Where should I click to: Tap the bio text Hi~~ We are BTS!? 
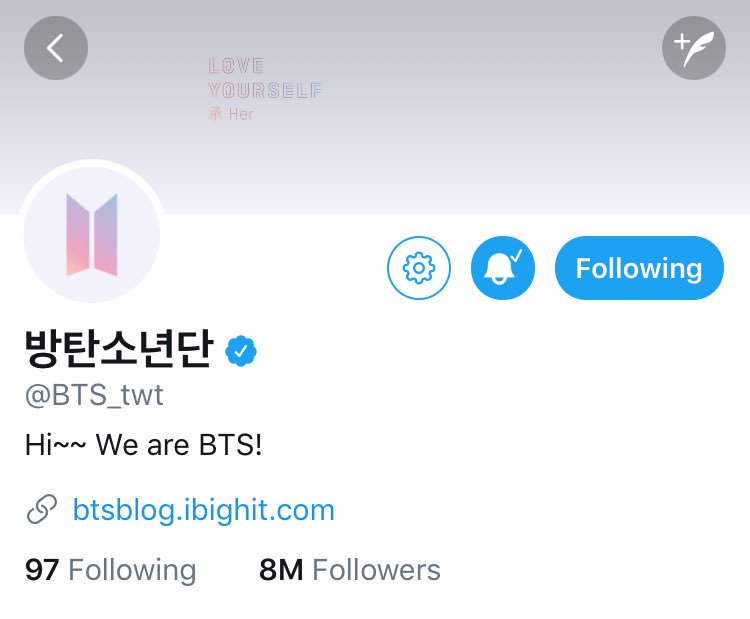(x=143, y=444)
